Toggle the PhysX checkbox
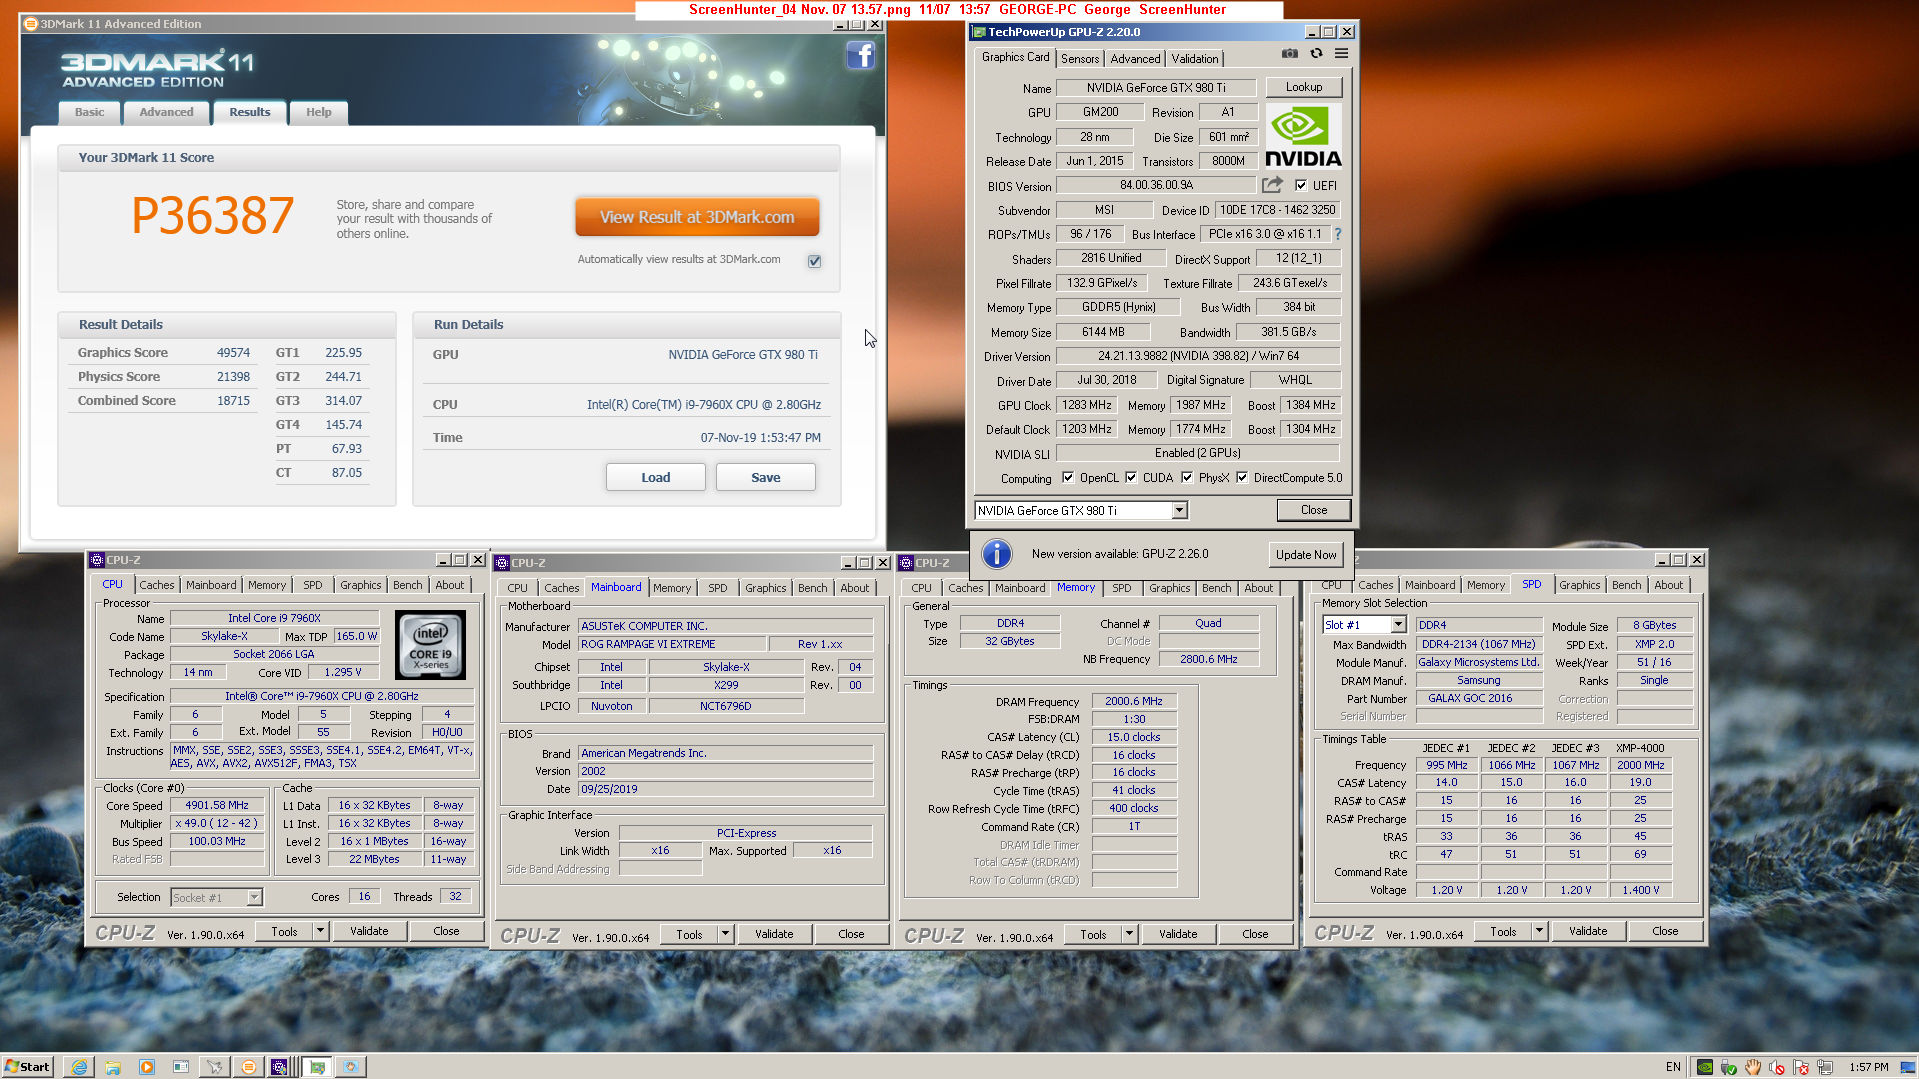1919x1079 pixels. (1187, 478)
